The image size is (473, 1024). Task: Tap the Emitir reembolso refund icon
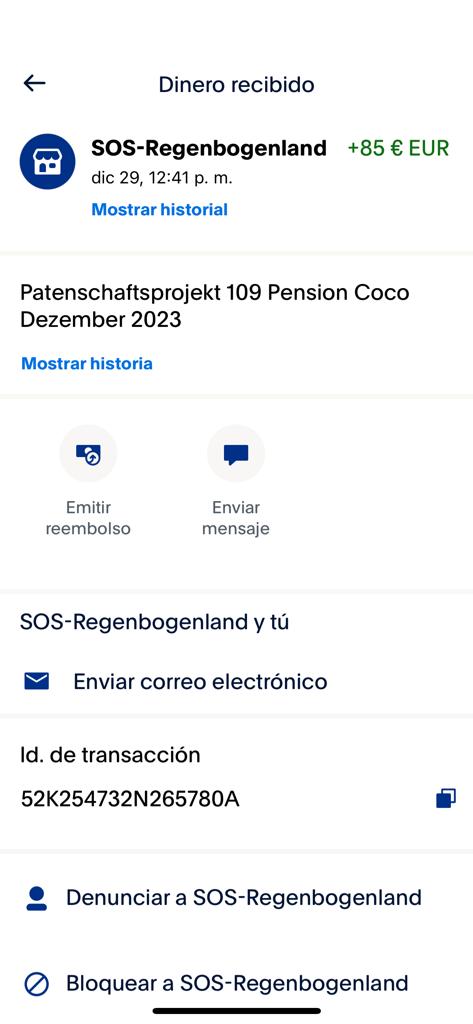(x=88, y=453)
